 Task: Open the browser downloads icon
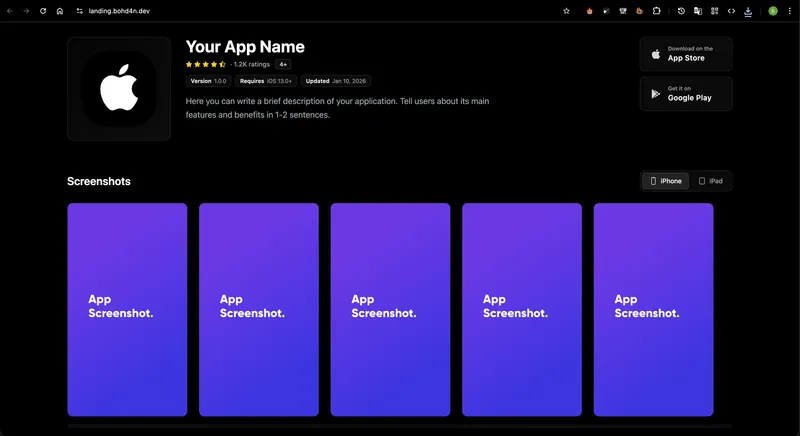click(748, 11)
